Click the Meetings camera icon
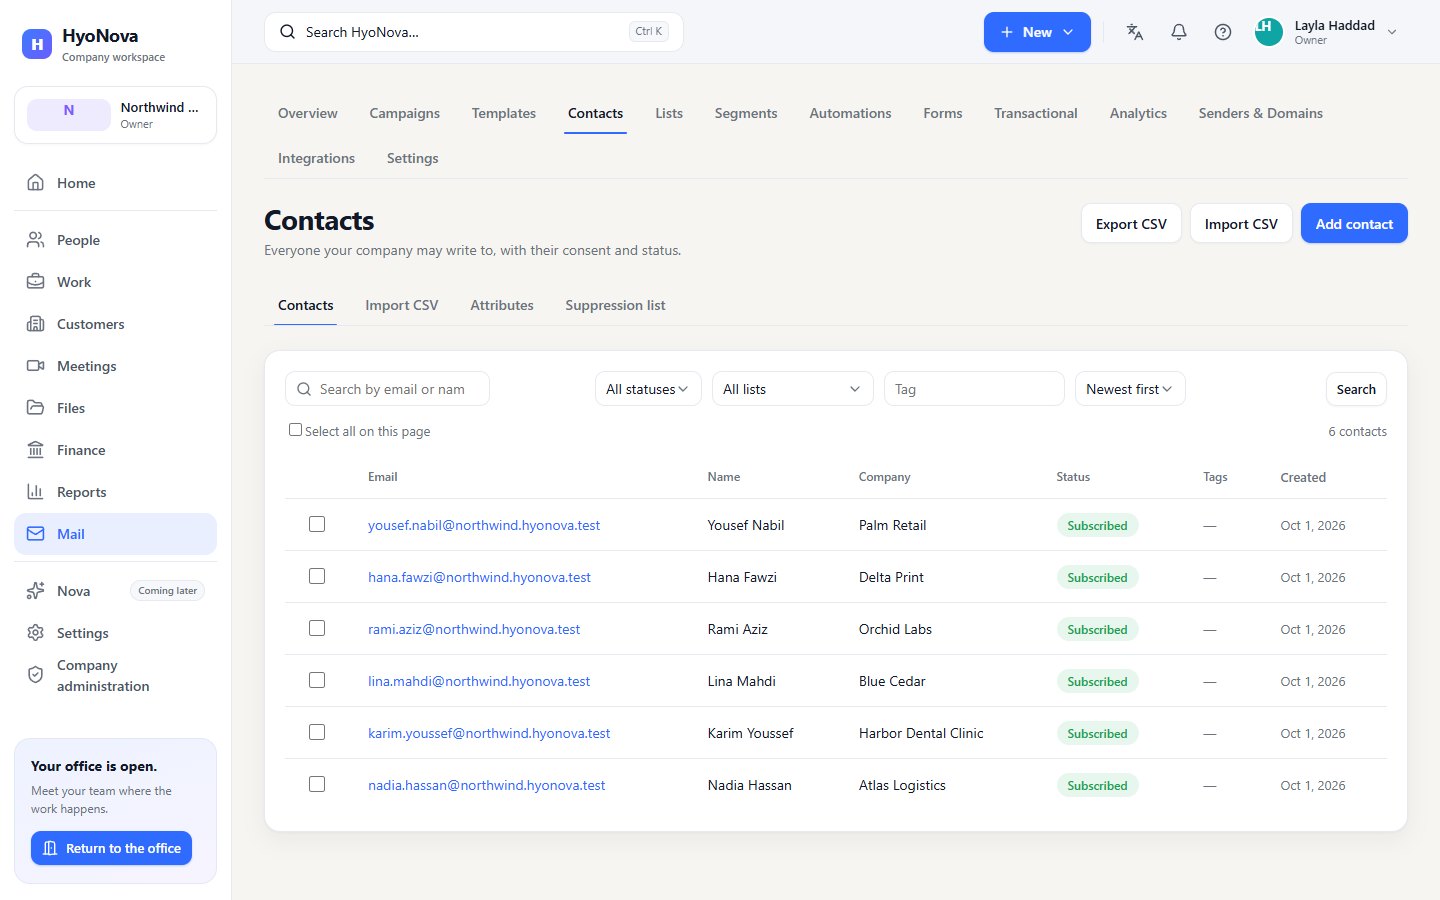The image size is (1440, 900). pos(36,366)
